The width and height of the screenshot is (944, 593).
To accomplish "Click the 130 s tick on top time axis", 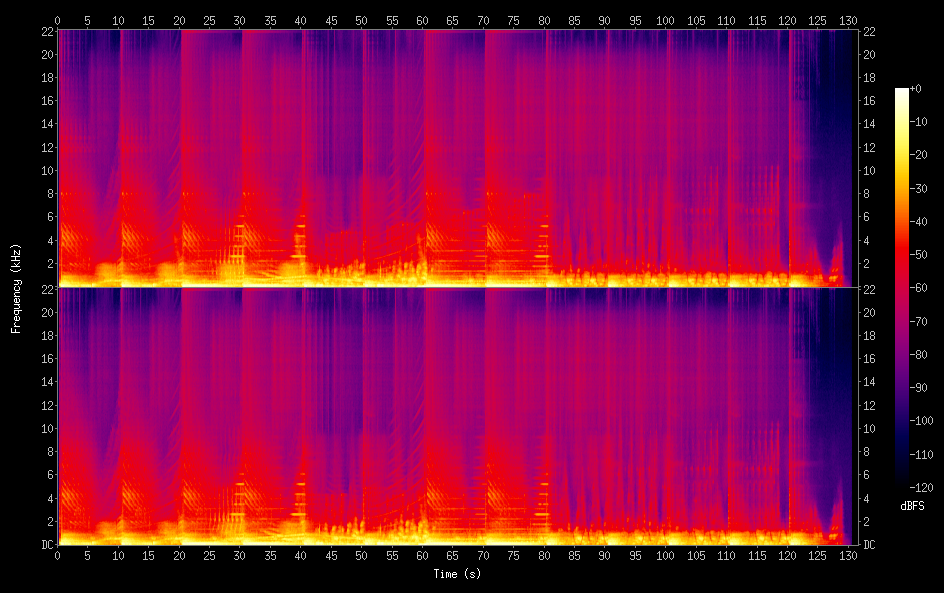I will pyautogui.click(x=849, y=19).
